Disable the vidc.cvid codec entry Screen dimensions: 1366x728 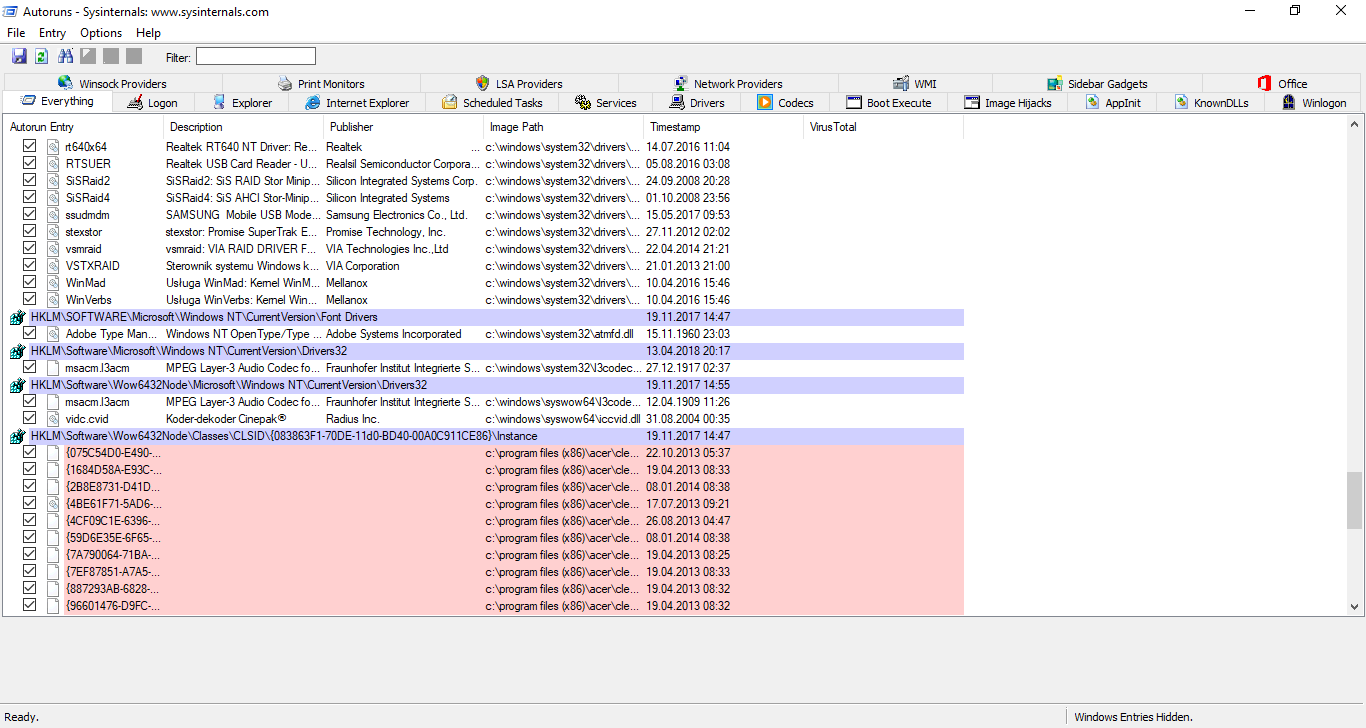coord(29,419)
